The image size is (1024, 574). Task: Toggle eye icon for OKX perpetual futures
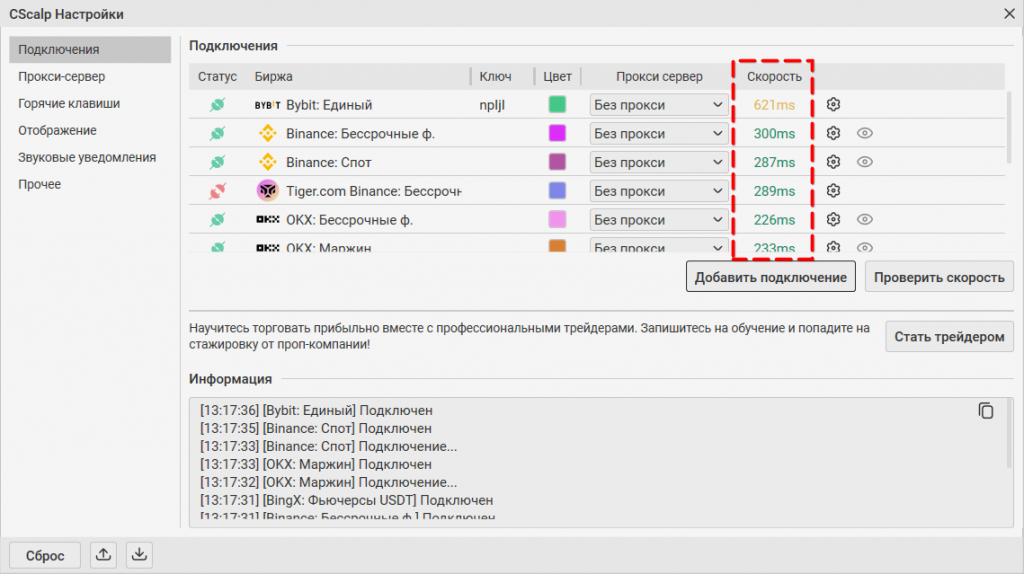(865, 220)
